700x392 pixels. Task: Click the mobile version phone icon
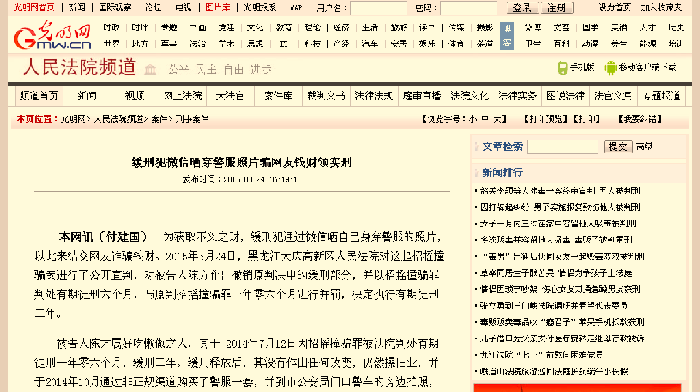(562, 68)
